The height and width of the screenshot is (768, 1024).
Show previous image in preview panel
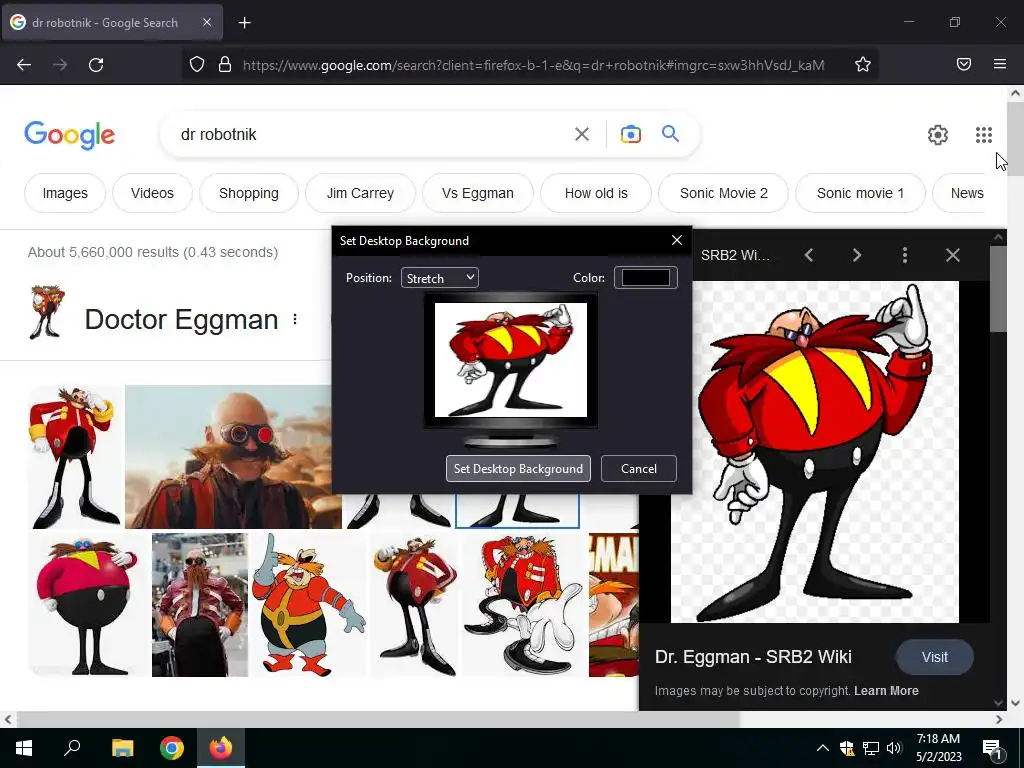[x=809, y=255]
